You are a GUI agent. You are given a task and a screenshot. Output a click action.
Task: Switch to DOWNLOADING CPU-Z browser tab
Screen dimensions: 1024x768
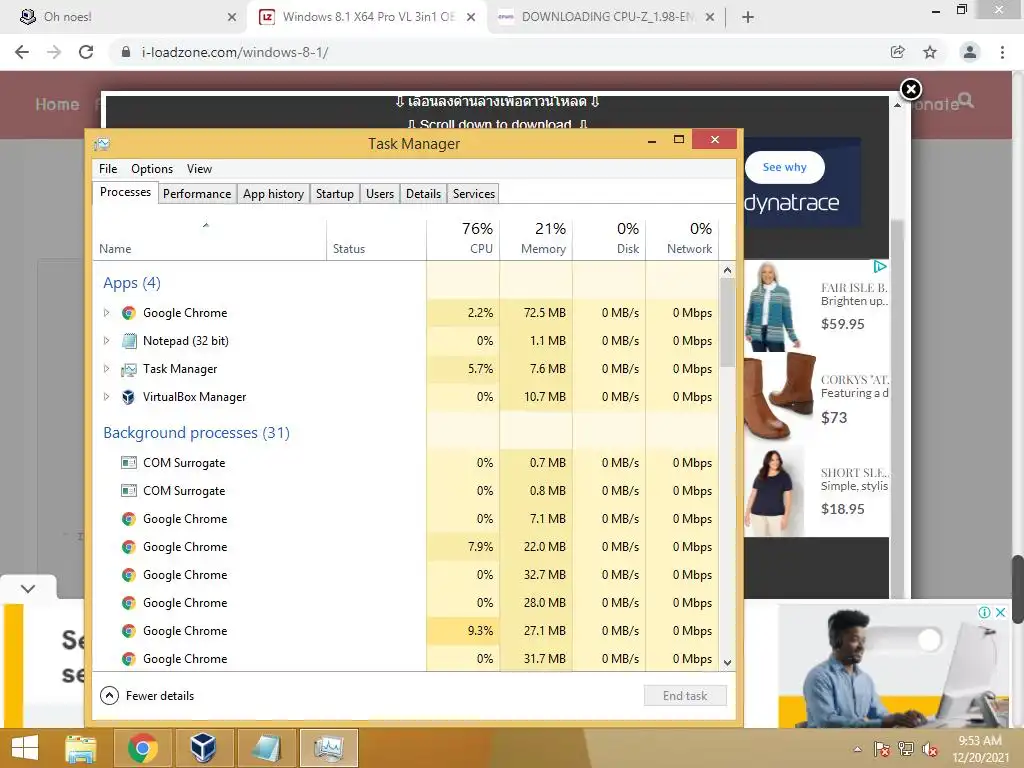coord(607,17)
